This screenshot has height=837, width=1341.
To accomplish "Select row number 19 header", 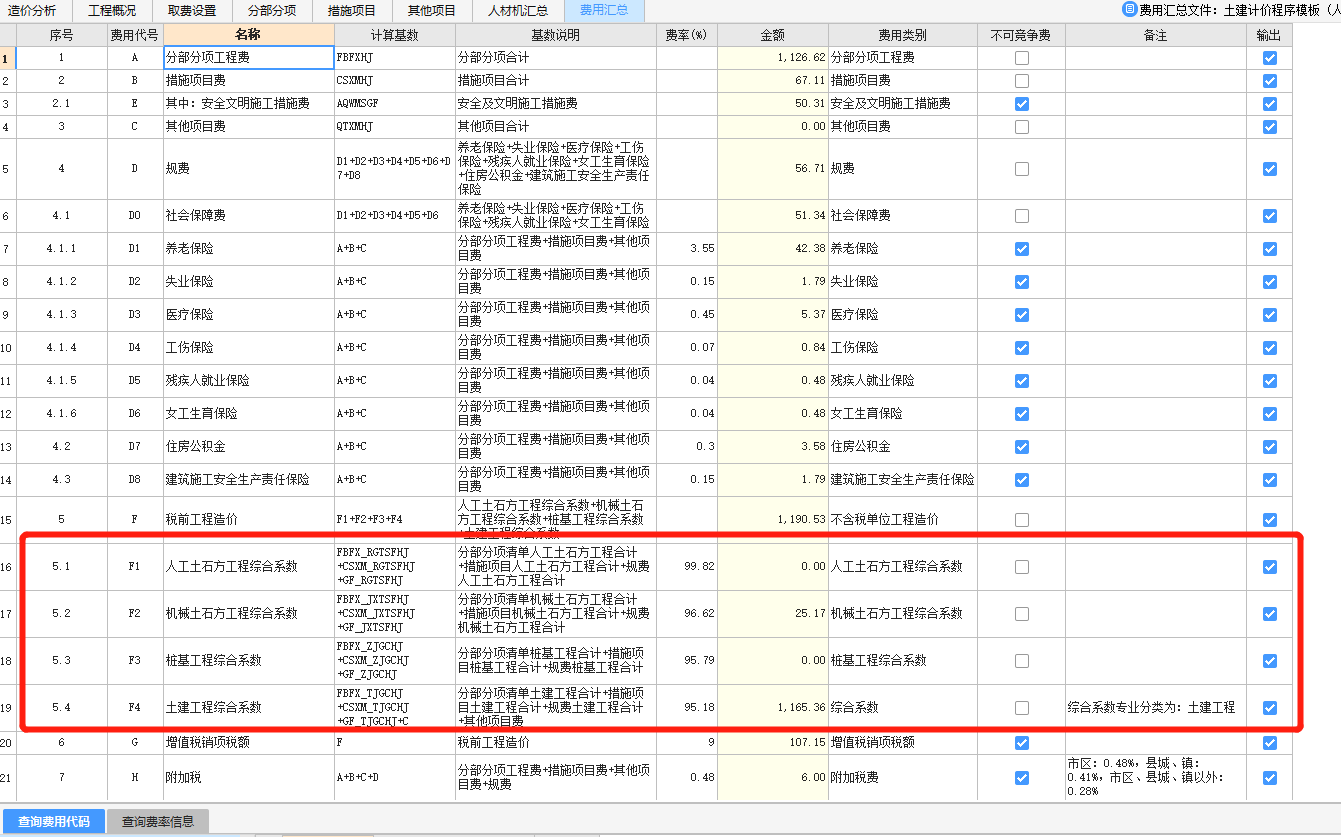I will point(7,708).
